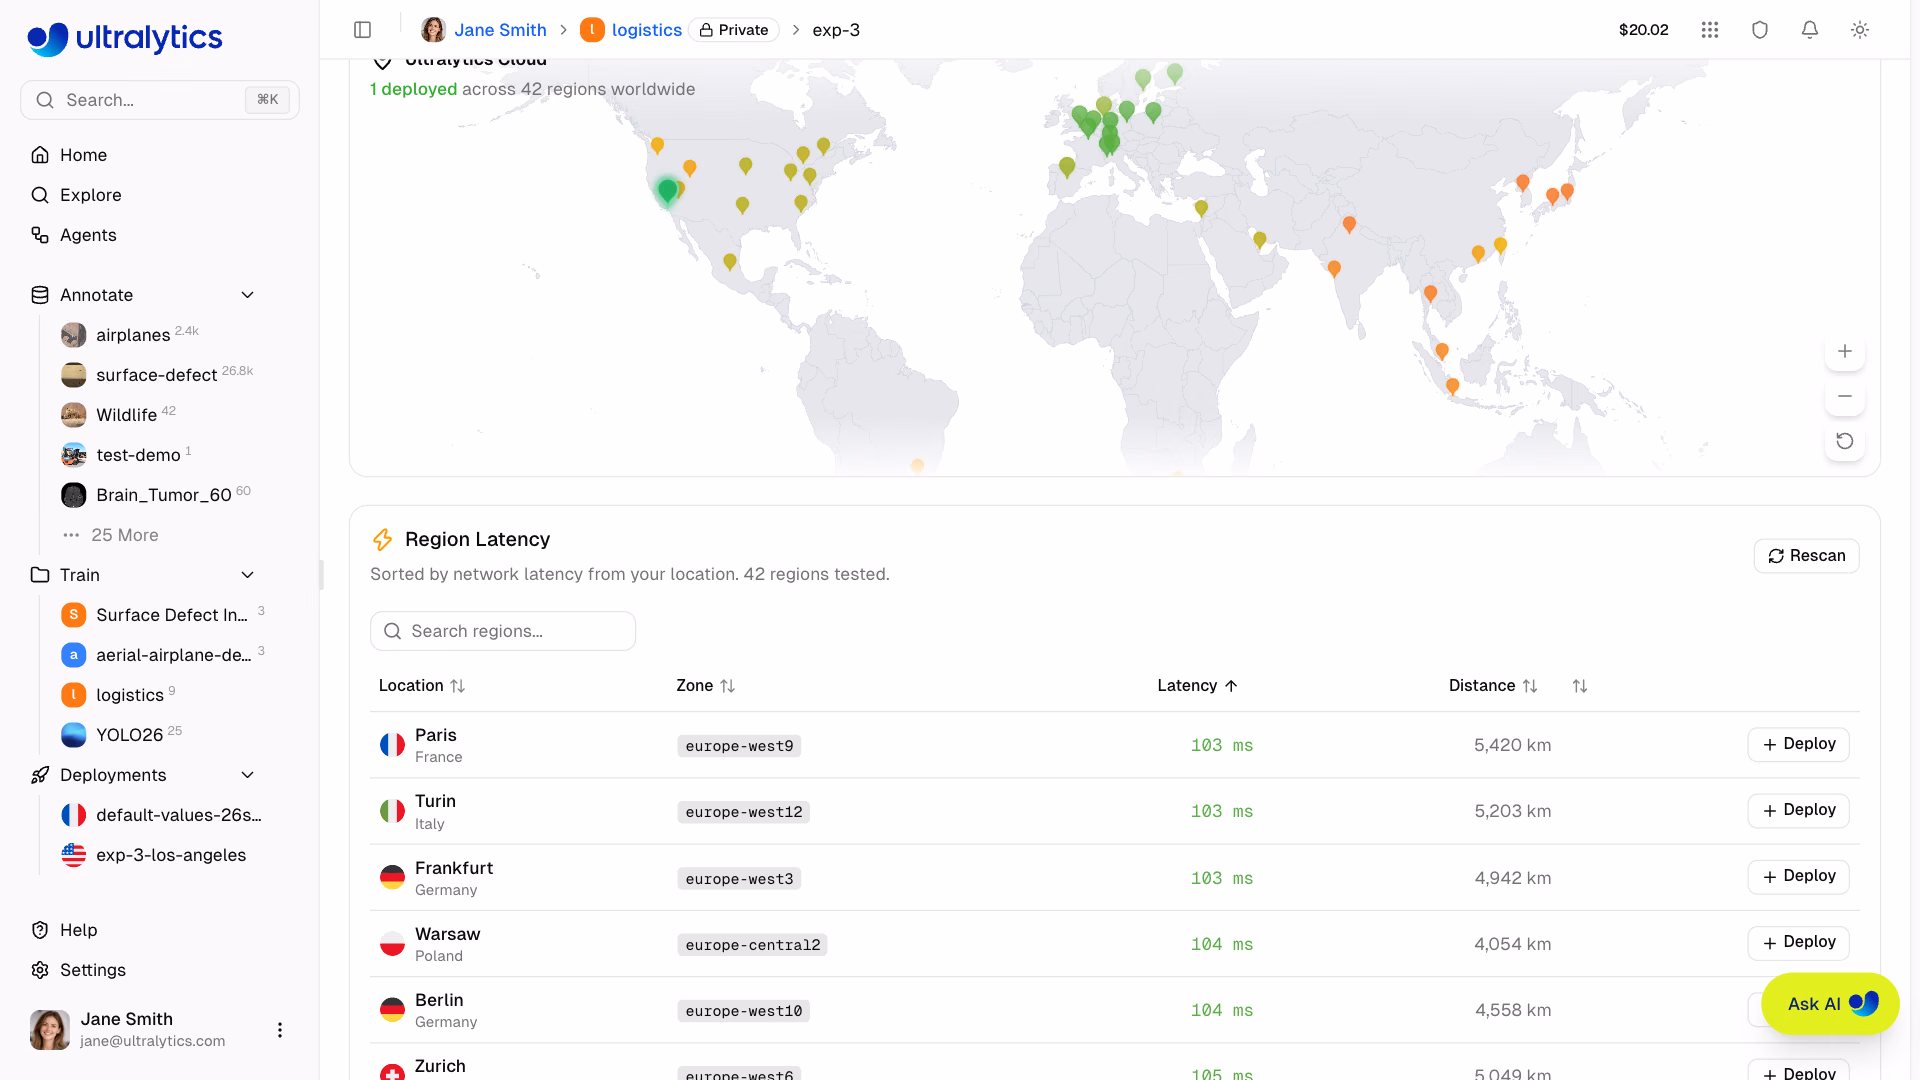Deploy to Frankfurt region

[x=1798, y=876]
